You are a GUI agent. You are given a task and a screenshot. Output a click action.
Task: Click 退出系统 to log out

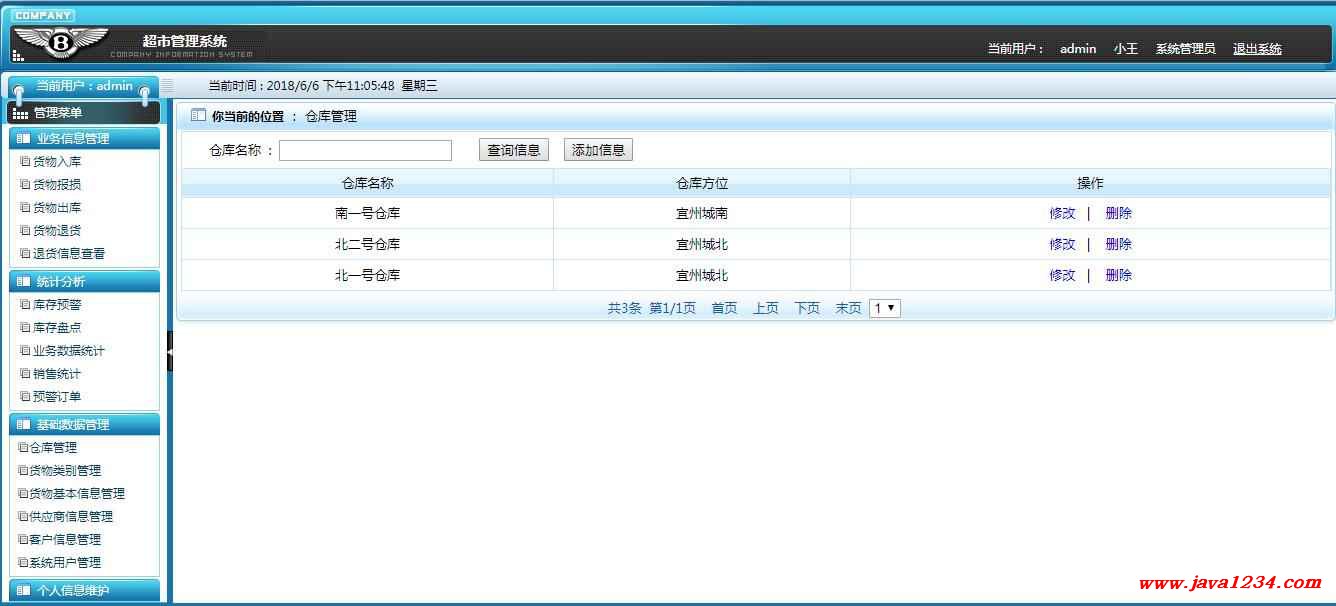click(x=1257, y=49)
